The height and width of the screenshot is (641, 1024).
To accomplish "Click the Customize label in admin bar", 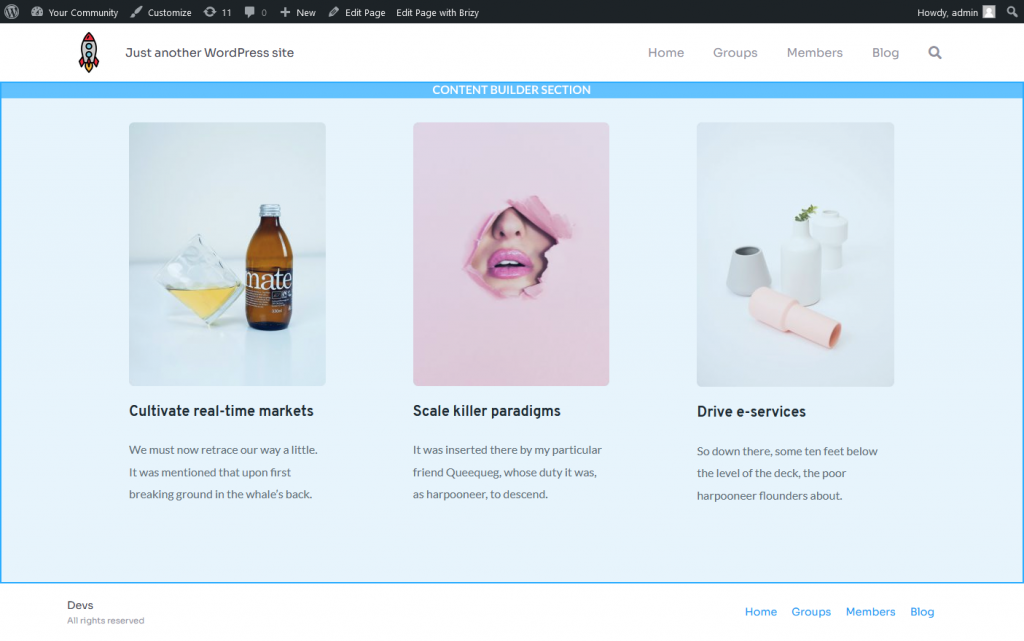I will coord(169,12).
